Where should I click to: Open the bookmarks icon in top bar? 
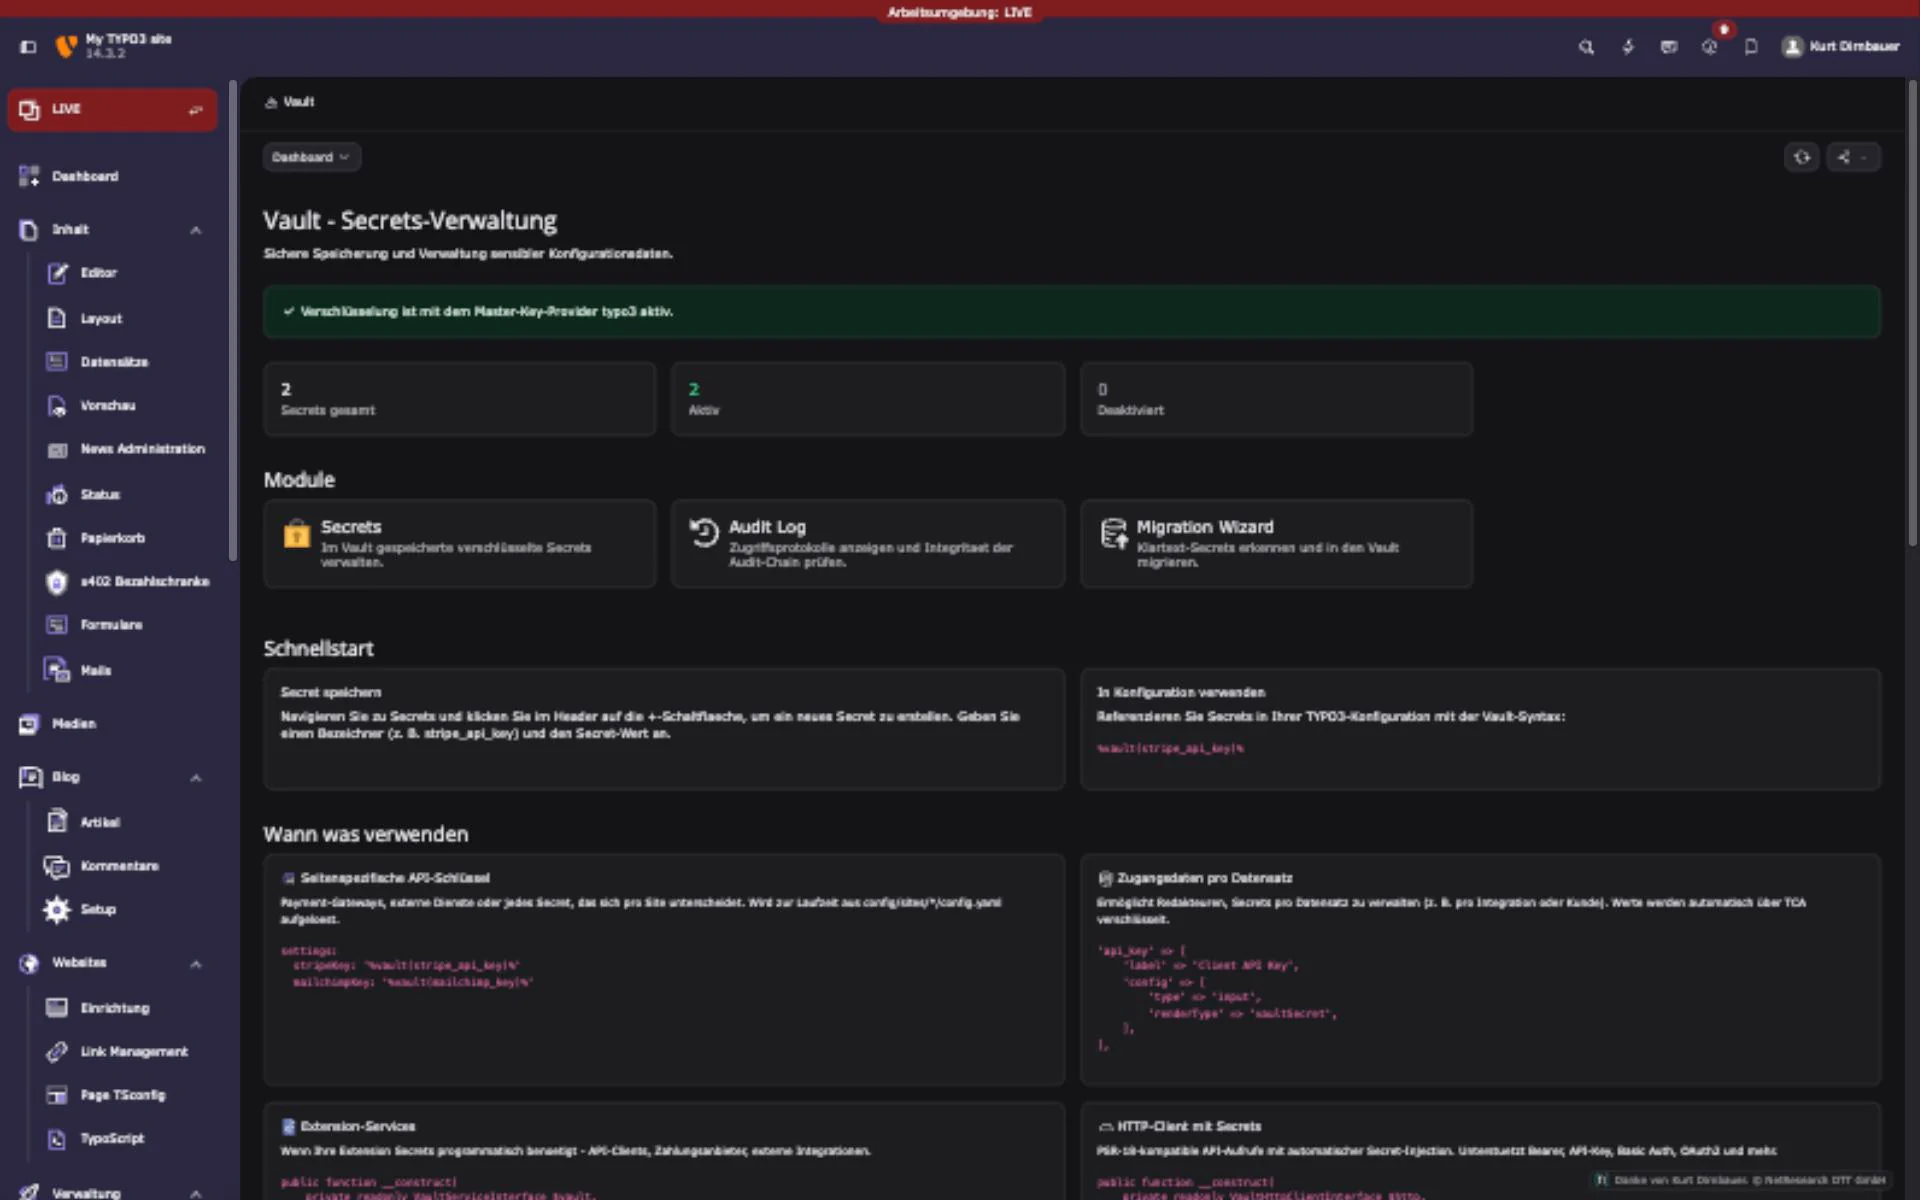pos(1751,47)
